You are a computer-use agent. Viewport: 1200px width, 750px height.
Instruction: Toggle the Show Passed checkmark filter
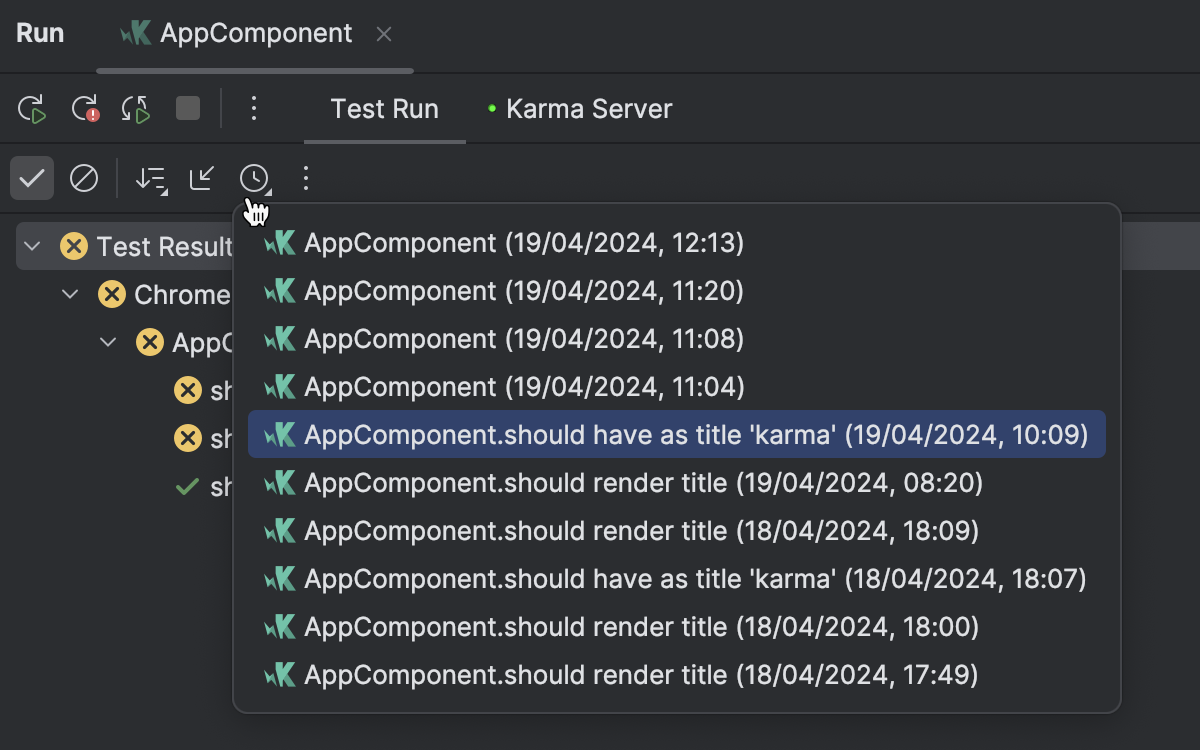coord(32,179)
